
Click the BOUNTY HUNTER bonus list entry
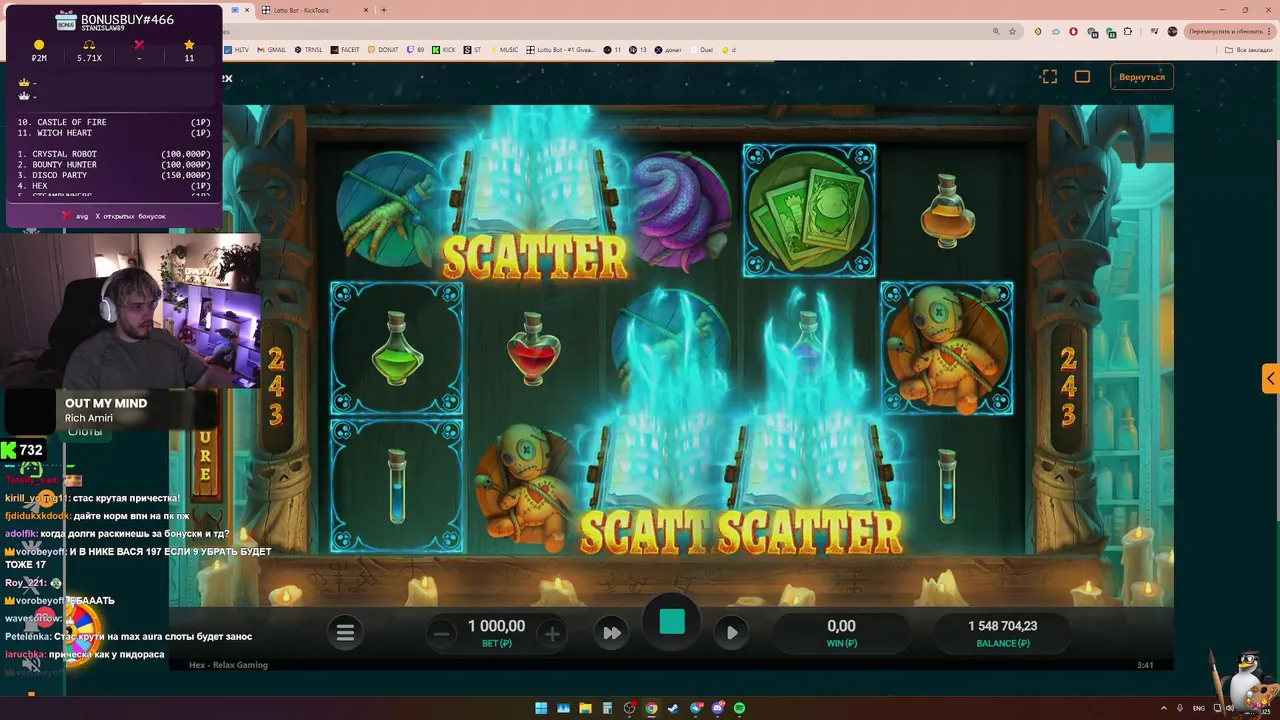(x=113, y=165)
